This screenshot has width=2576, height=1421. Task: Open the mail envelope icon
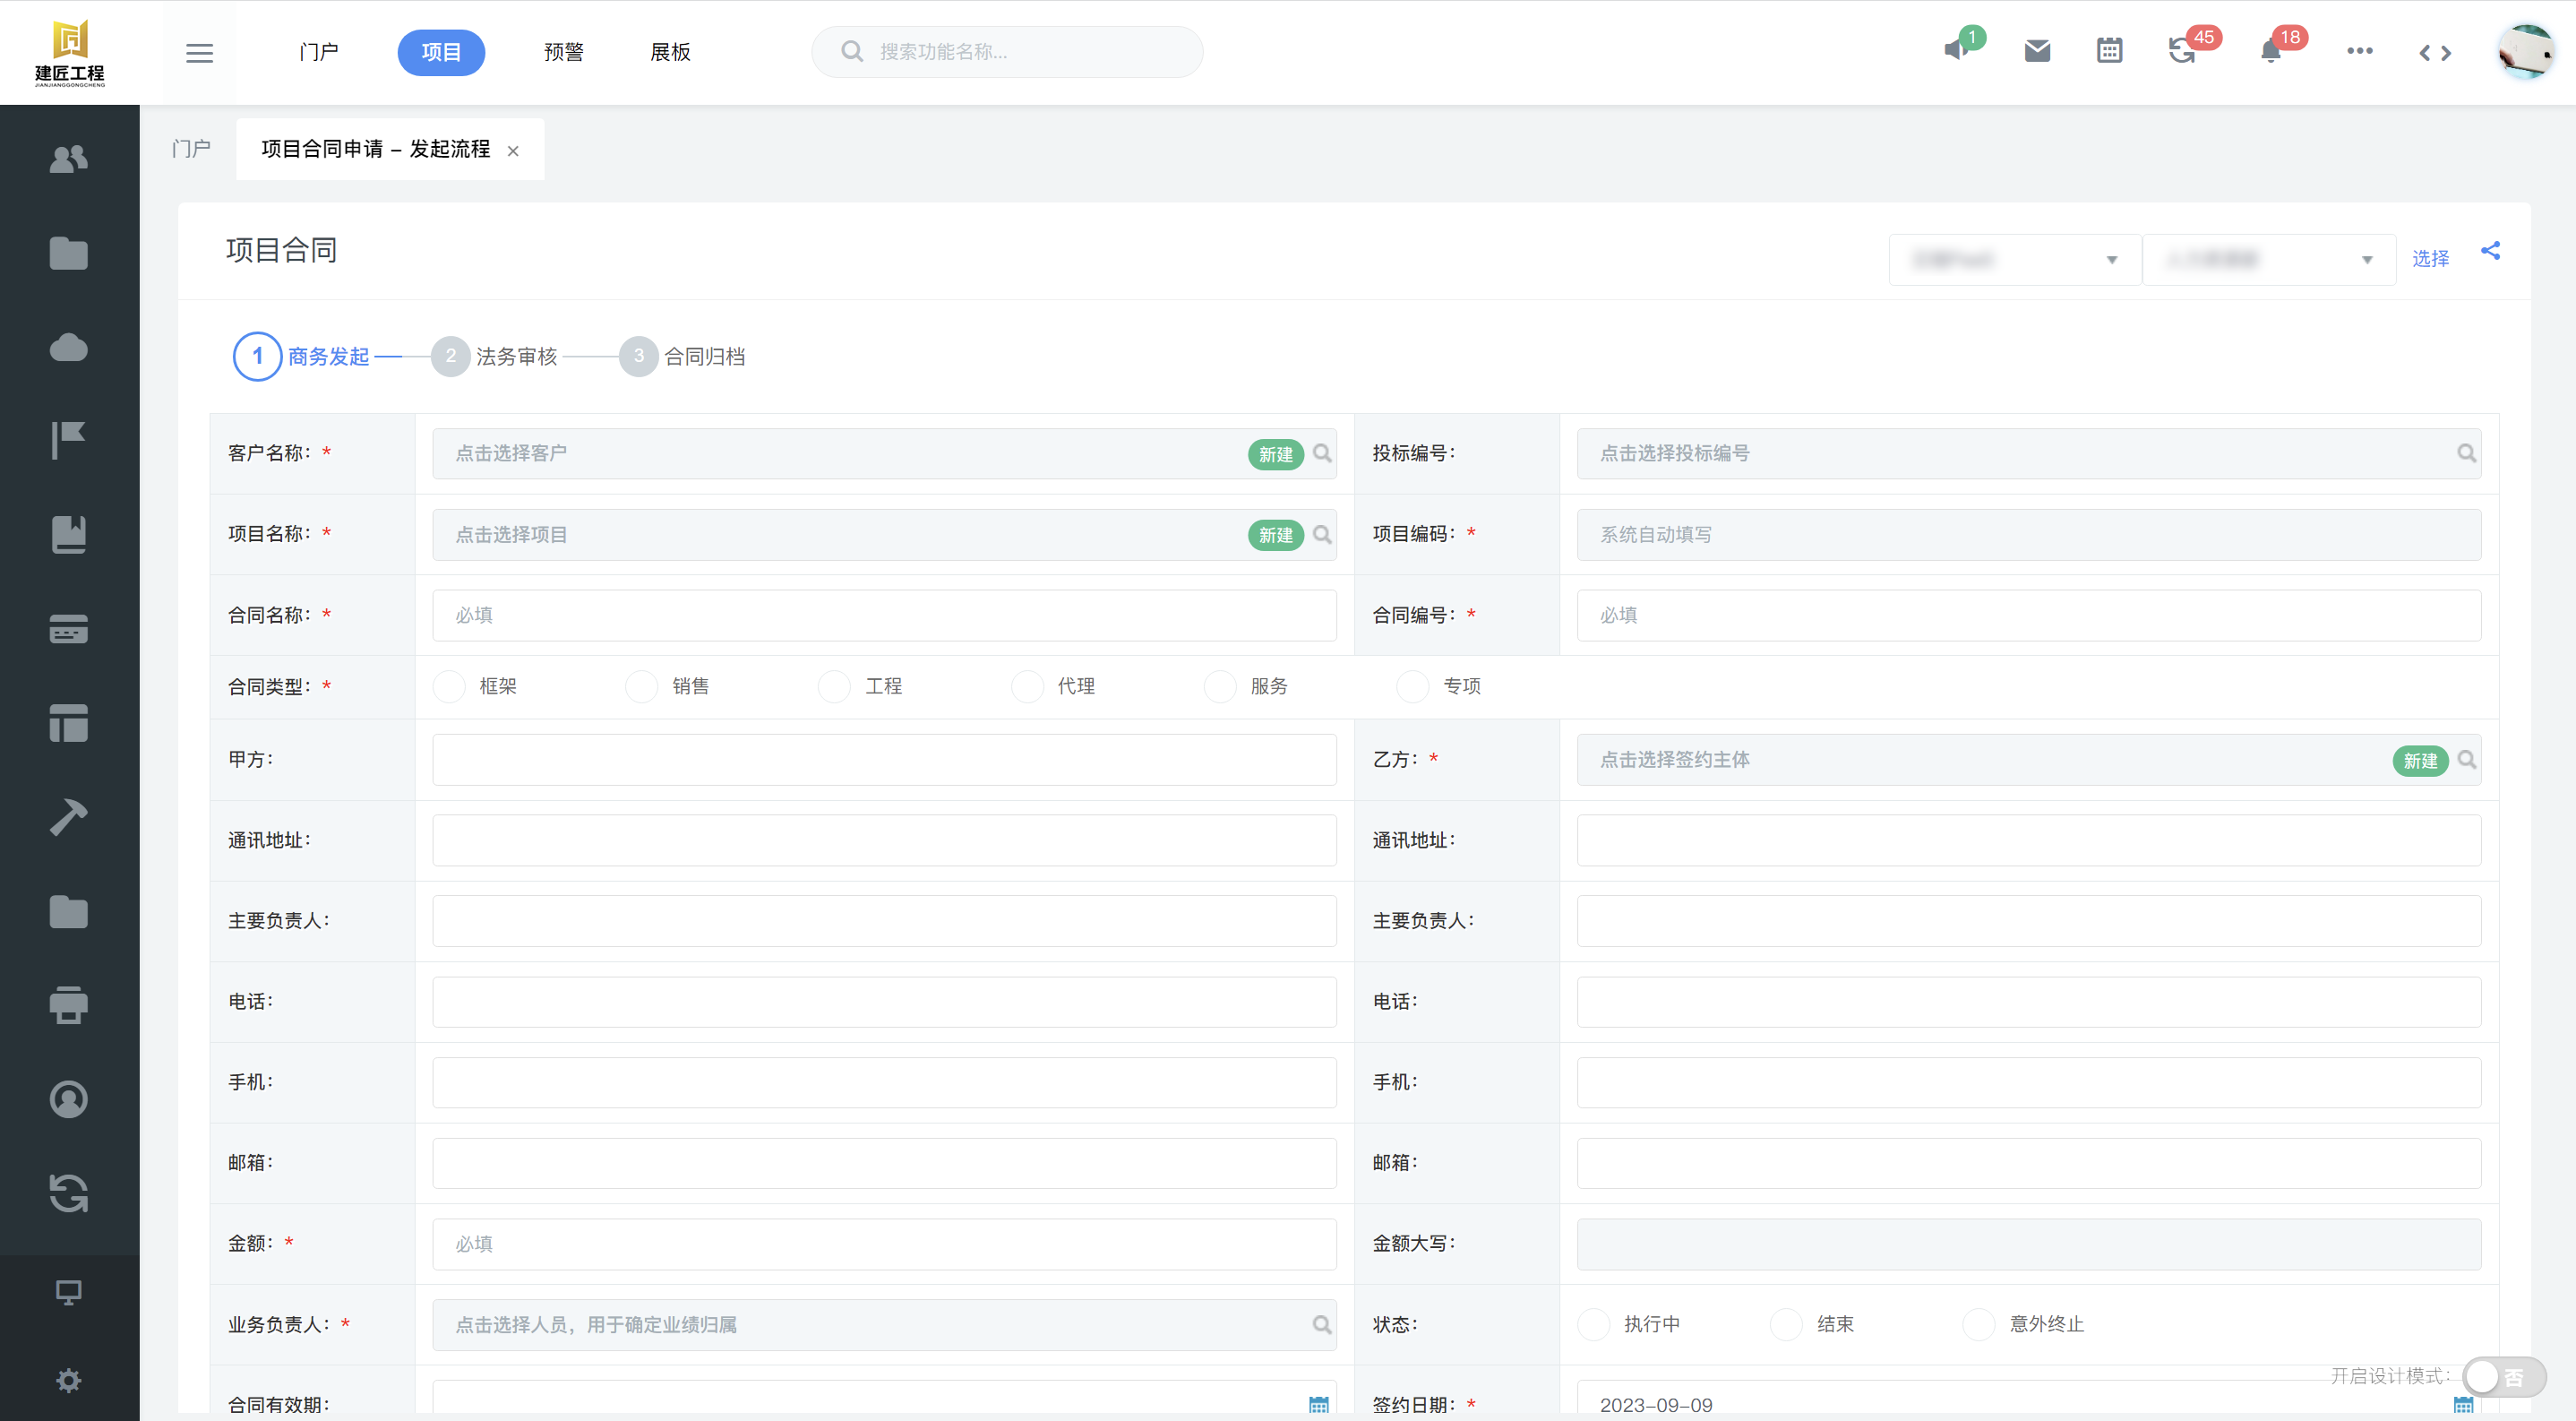pyautogui.click(x=2037, y=51)
